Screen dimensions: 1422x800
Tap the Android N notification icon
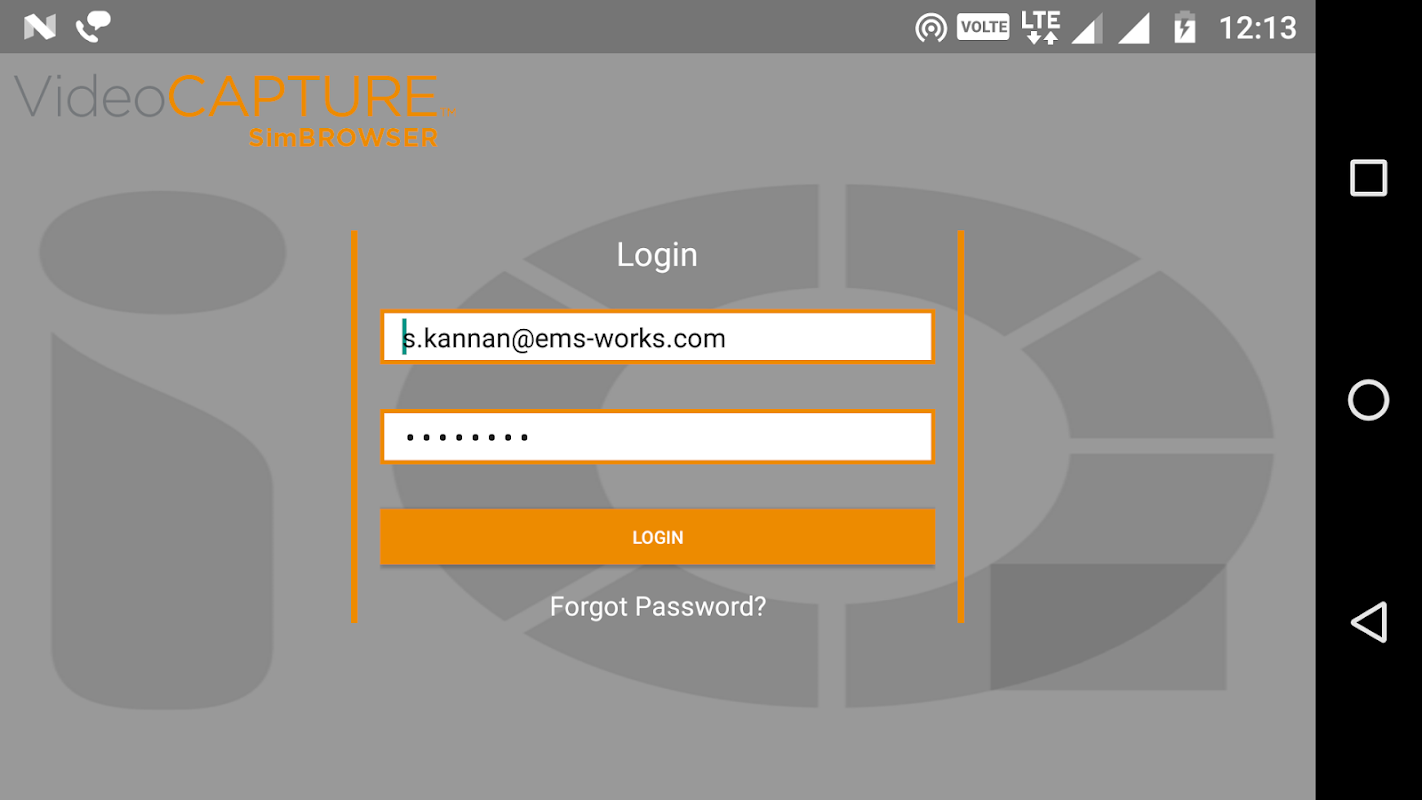[40, 27]
